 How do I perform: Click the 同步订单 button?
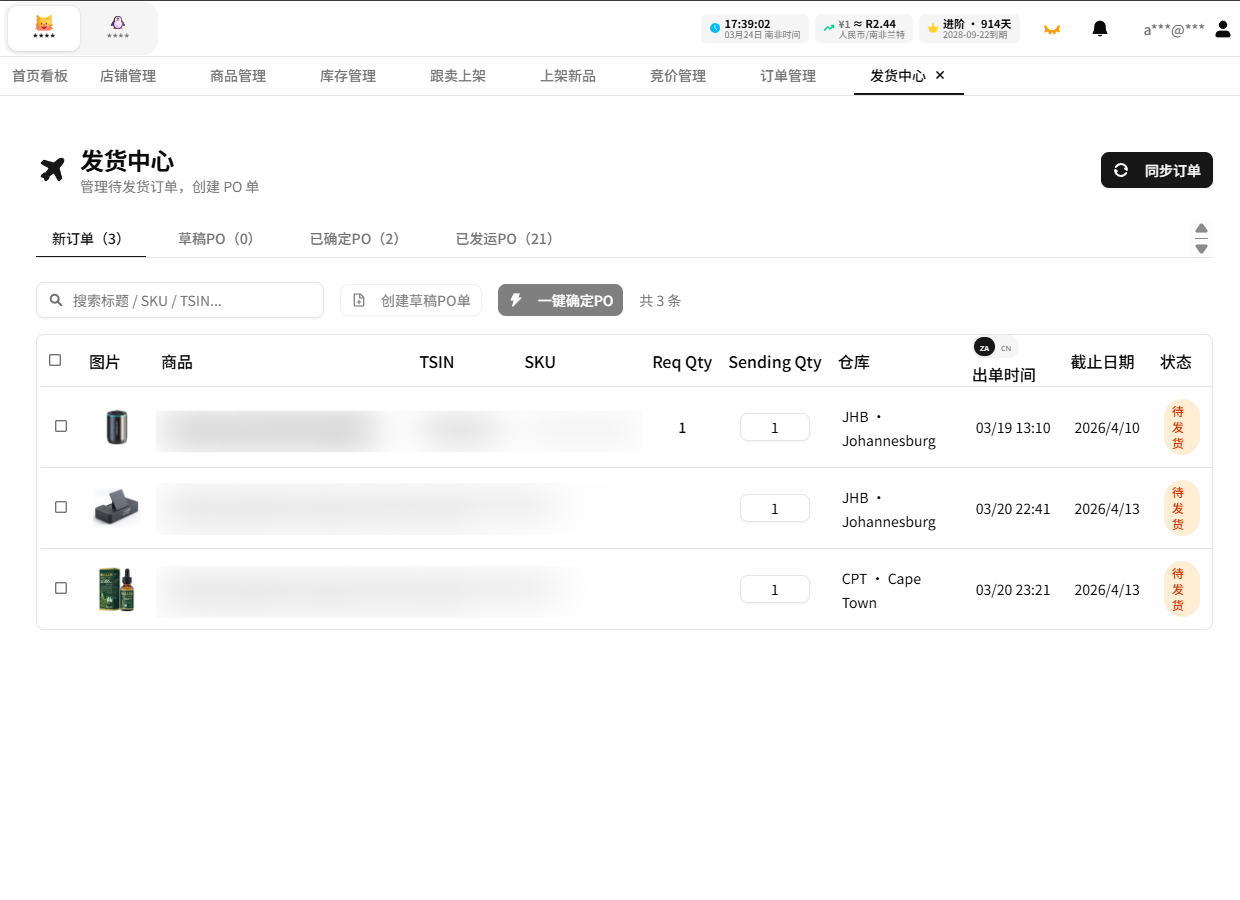click(1156, 170)
